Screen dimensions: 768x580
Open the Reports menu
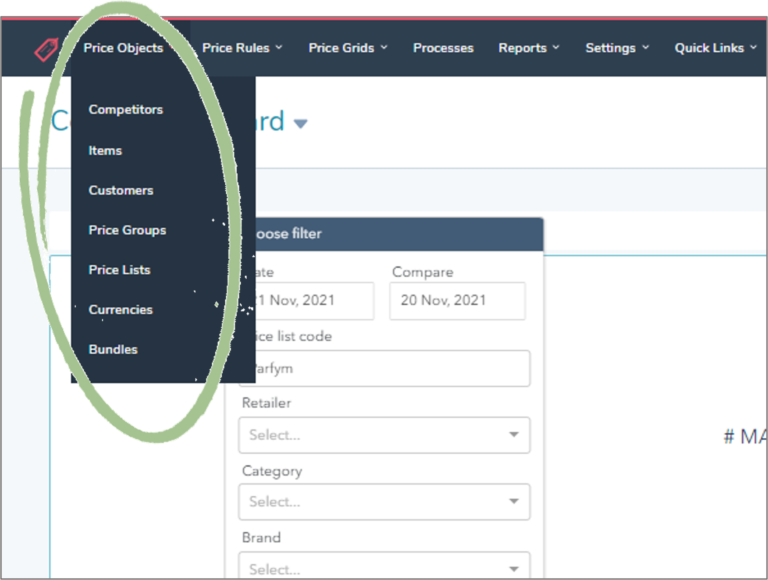click(529, 48)
